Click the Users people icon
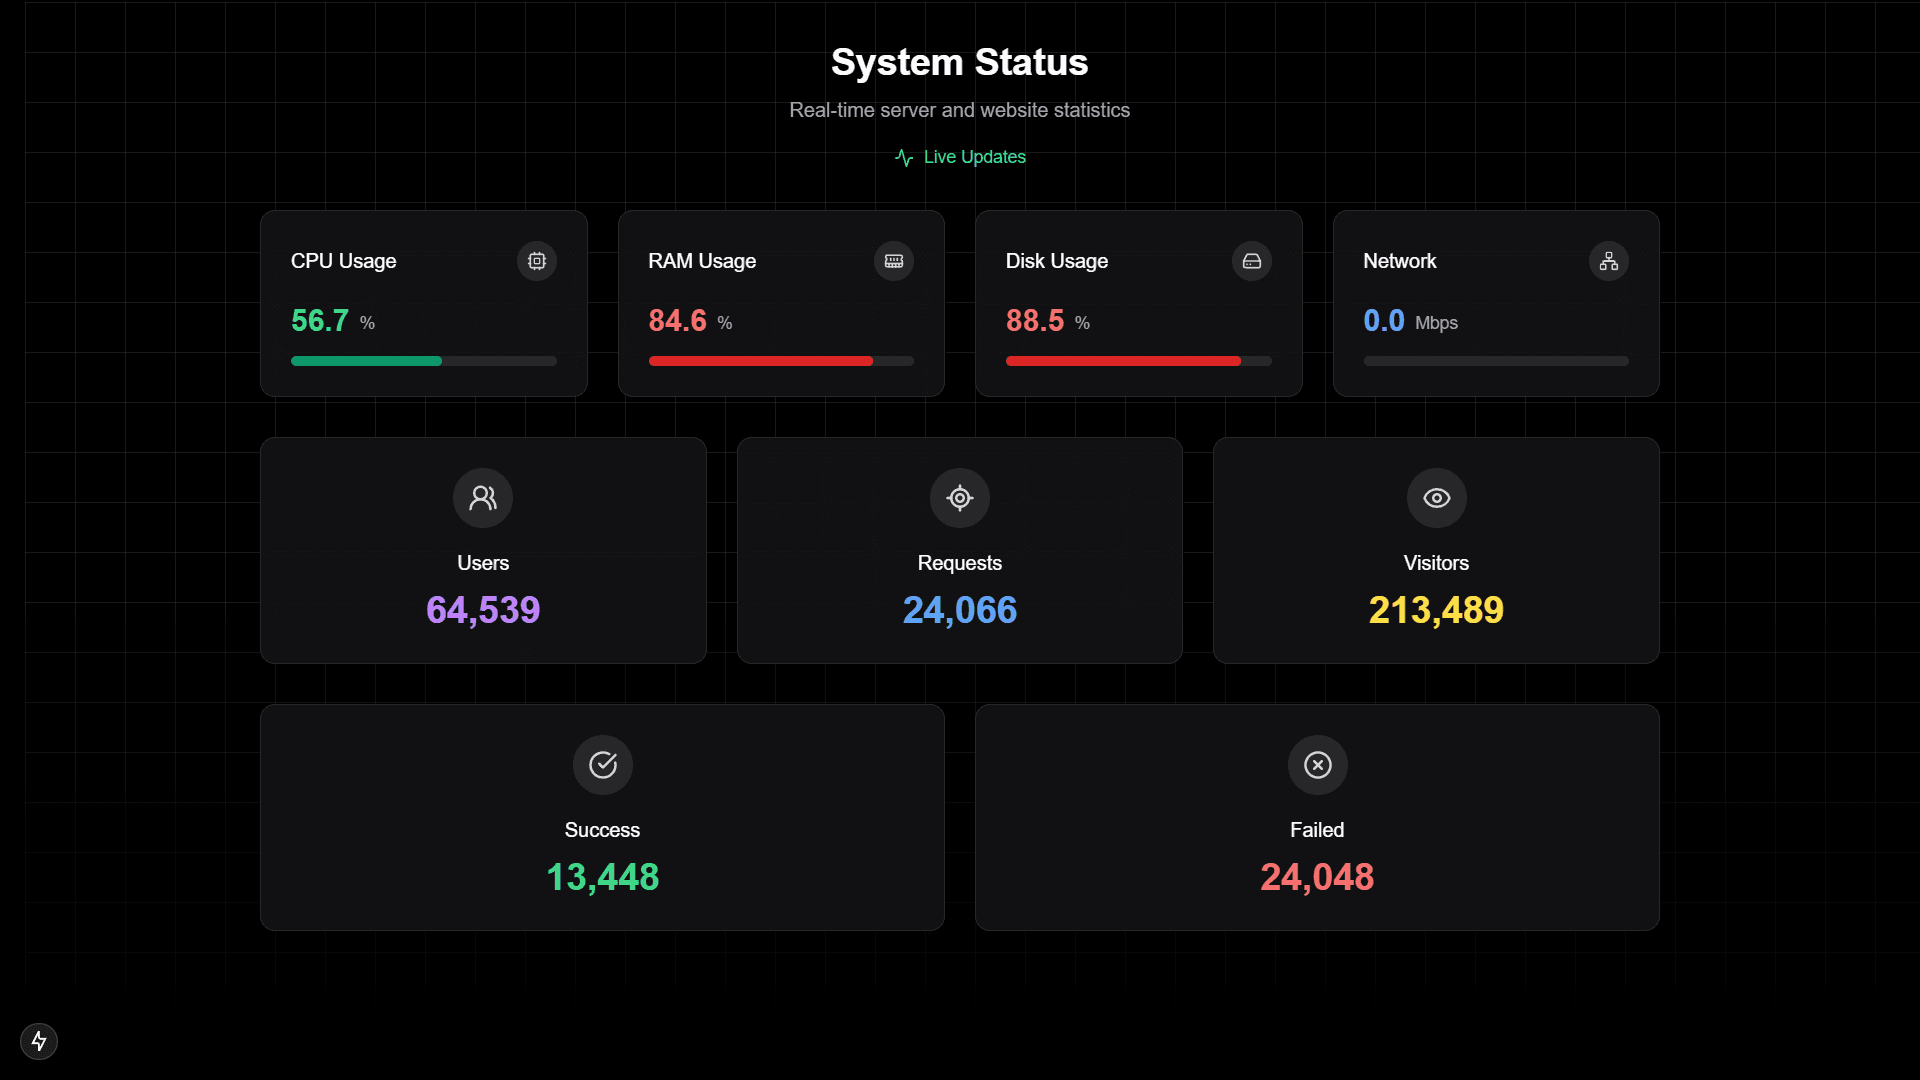 [x=483, y=498]
